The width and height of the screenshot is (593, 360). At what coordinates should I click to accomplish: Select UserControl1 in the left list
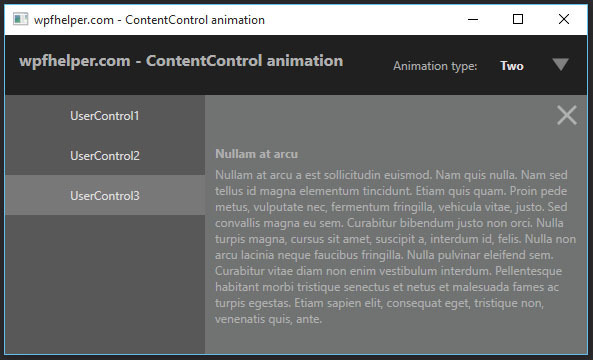[x=105, y=115]
